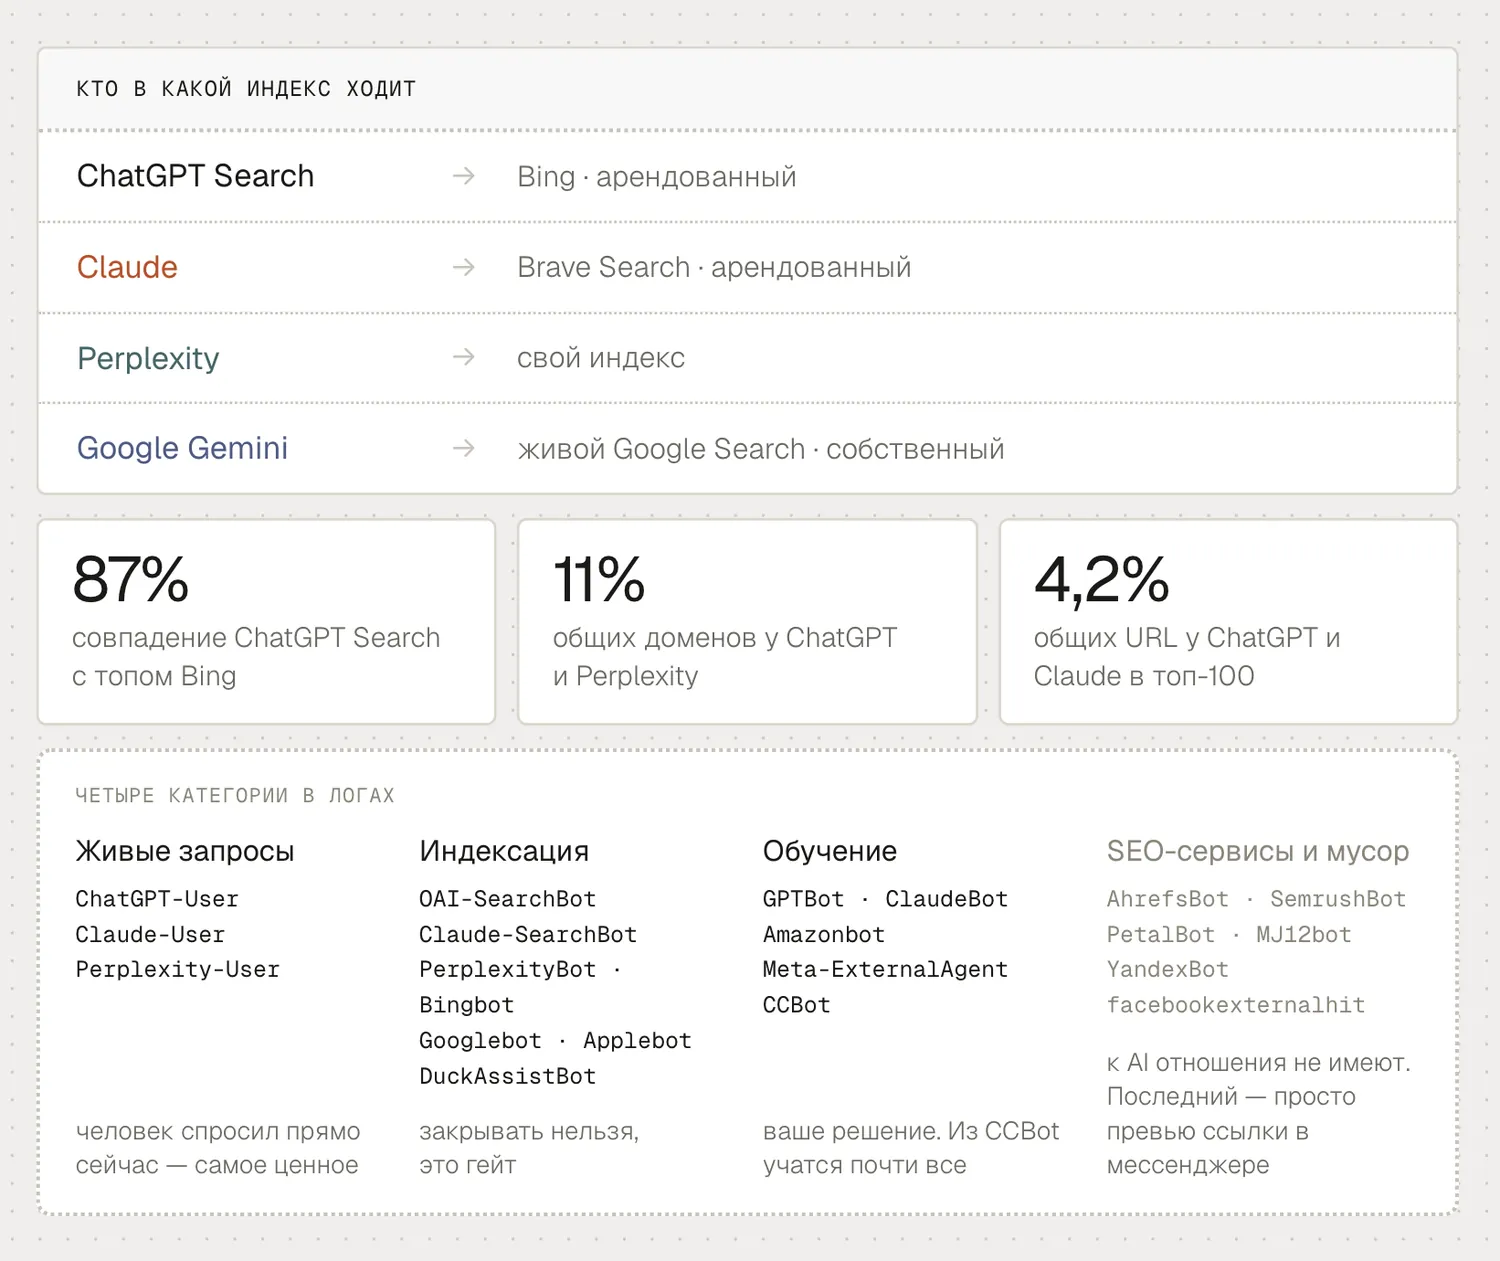Click the 'Amazonbot' entry

click(x=824, y=934)
